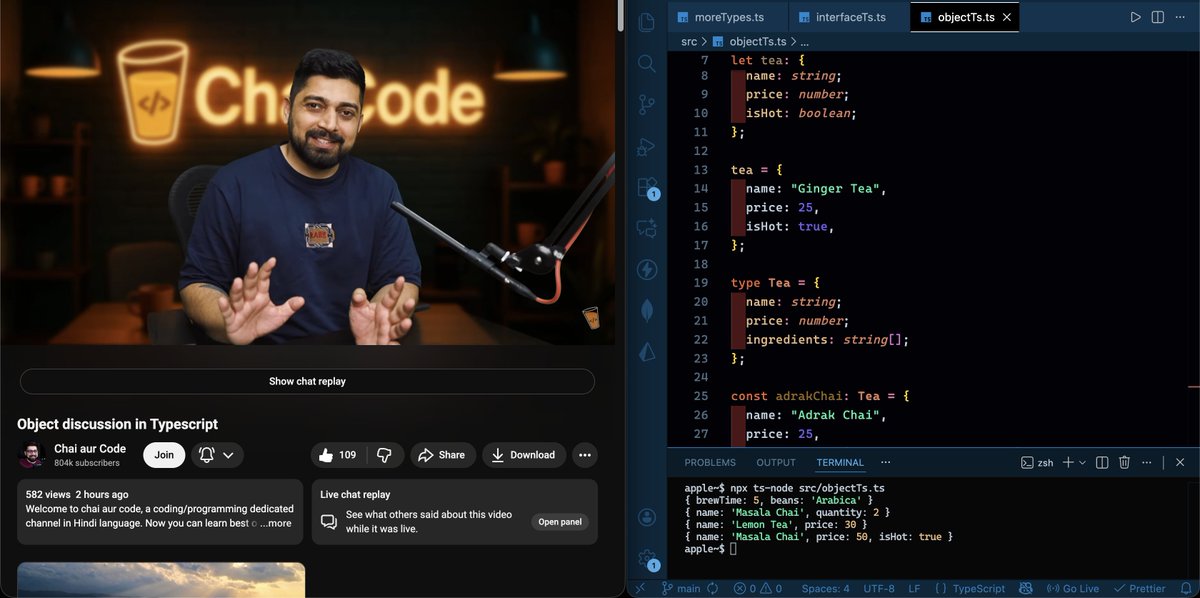Close the terminal panel
Viewport: 1200px width, 598px height.
pyautogui.click(x=1180, y=462)
